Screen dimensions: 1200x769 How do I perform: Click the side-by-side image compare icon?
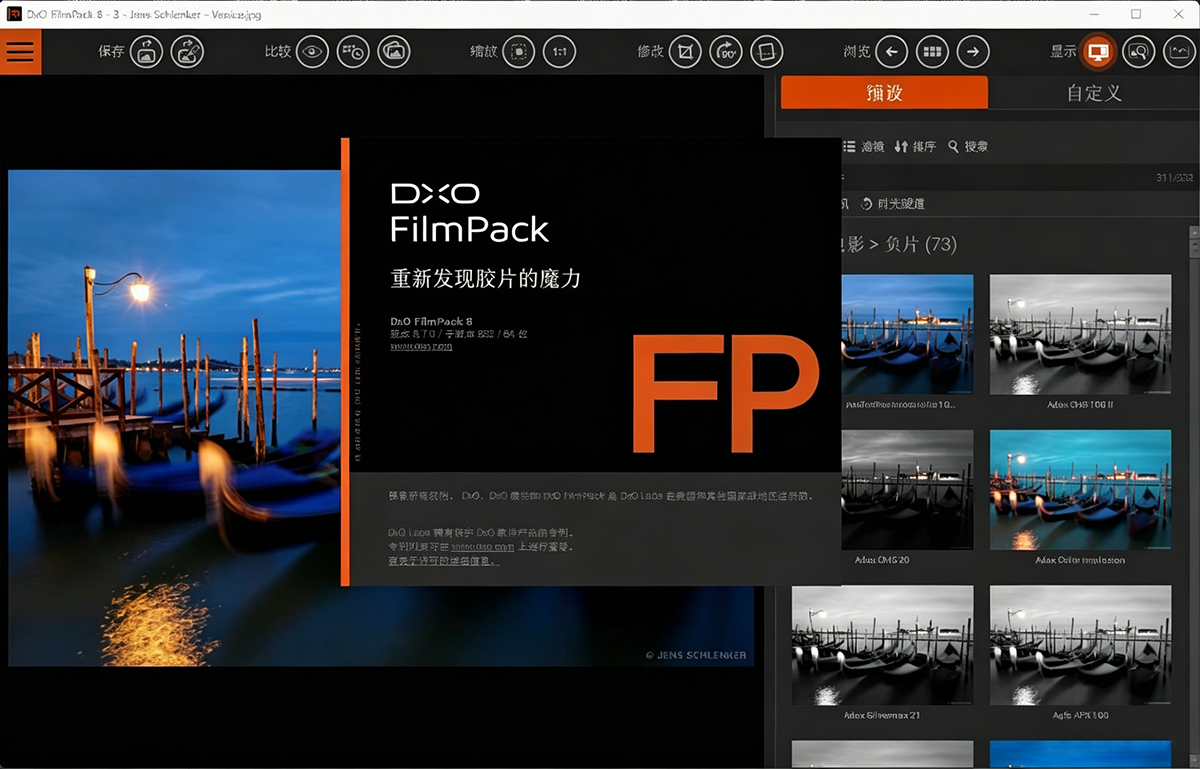[394, 52]
